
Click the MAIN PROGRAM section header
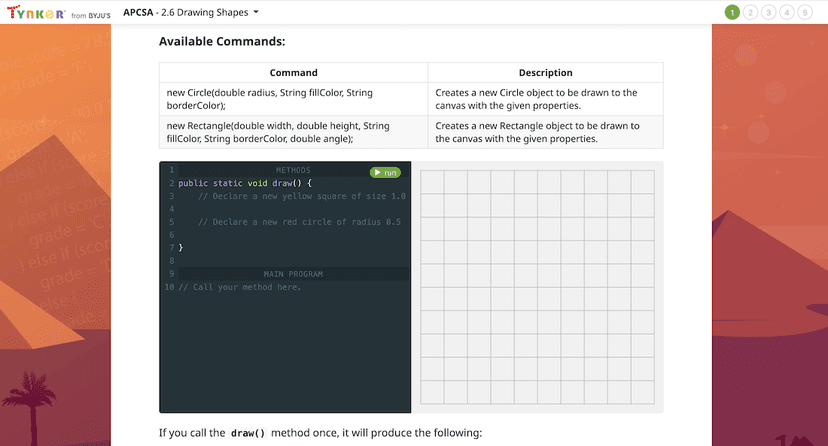coord(293,274)
